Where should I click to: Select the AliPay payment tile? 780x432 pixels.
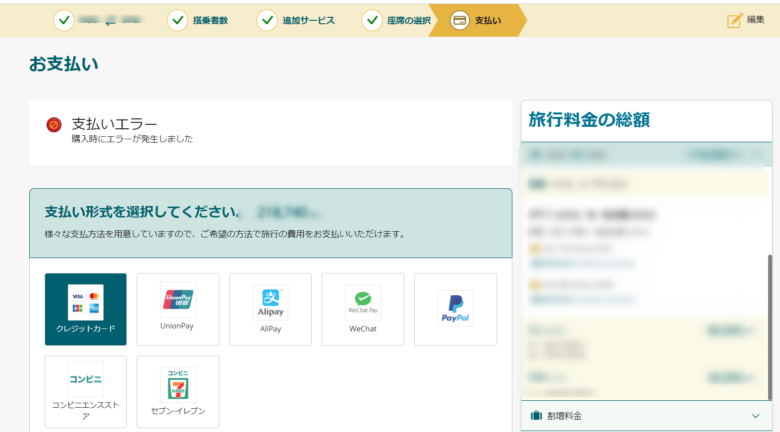coord(270,309)
